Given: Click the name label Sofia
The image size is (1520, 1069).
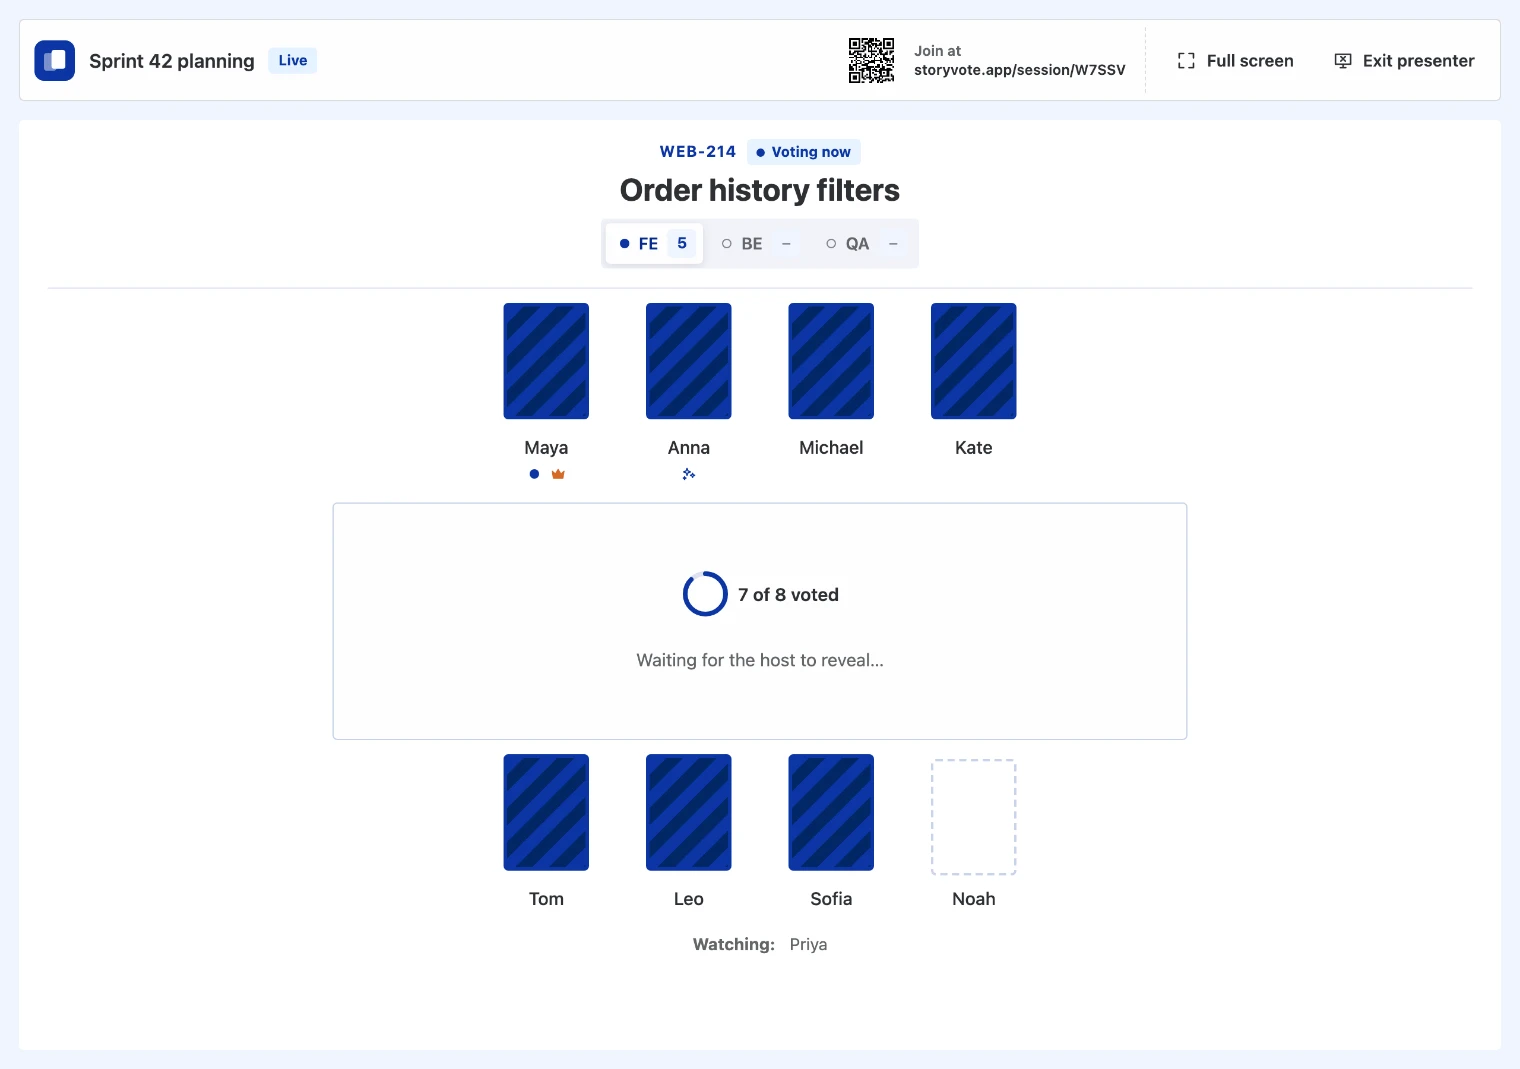Looking at the screenshot, I should (x=831, y=899).
